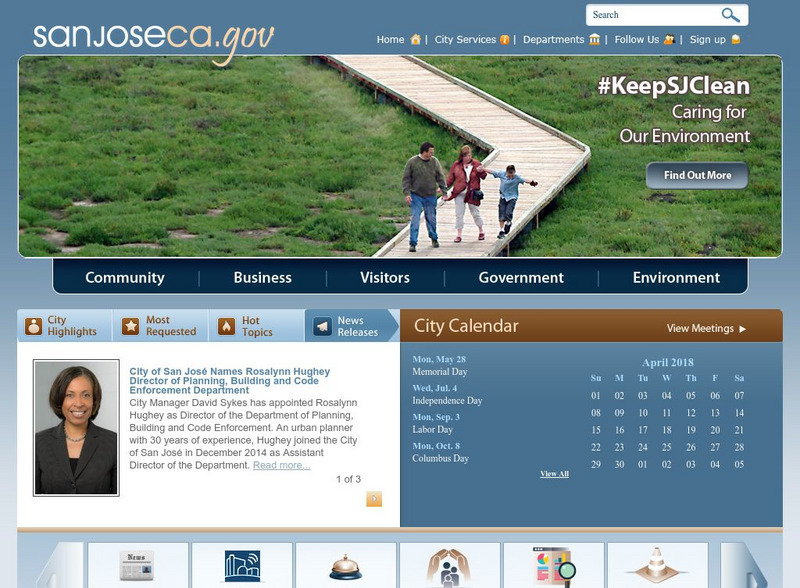Switch to City Highlights tab

click(65, 325)
